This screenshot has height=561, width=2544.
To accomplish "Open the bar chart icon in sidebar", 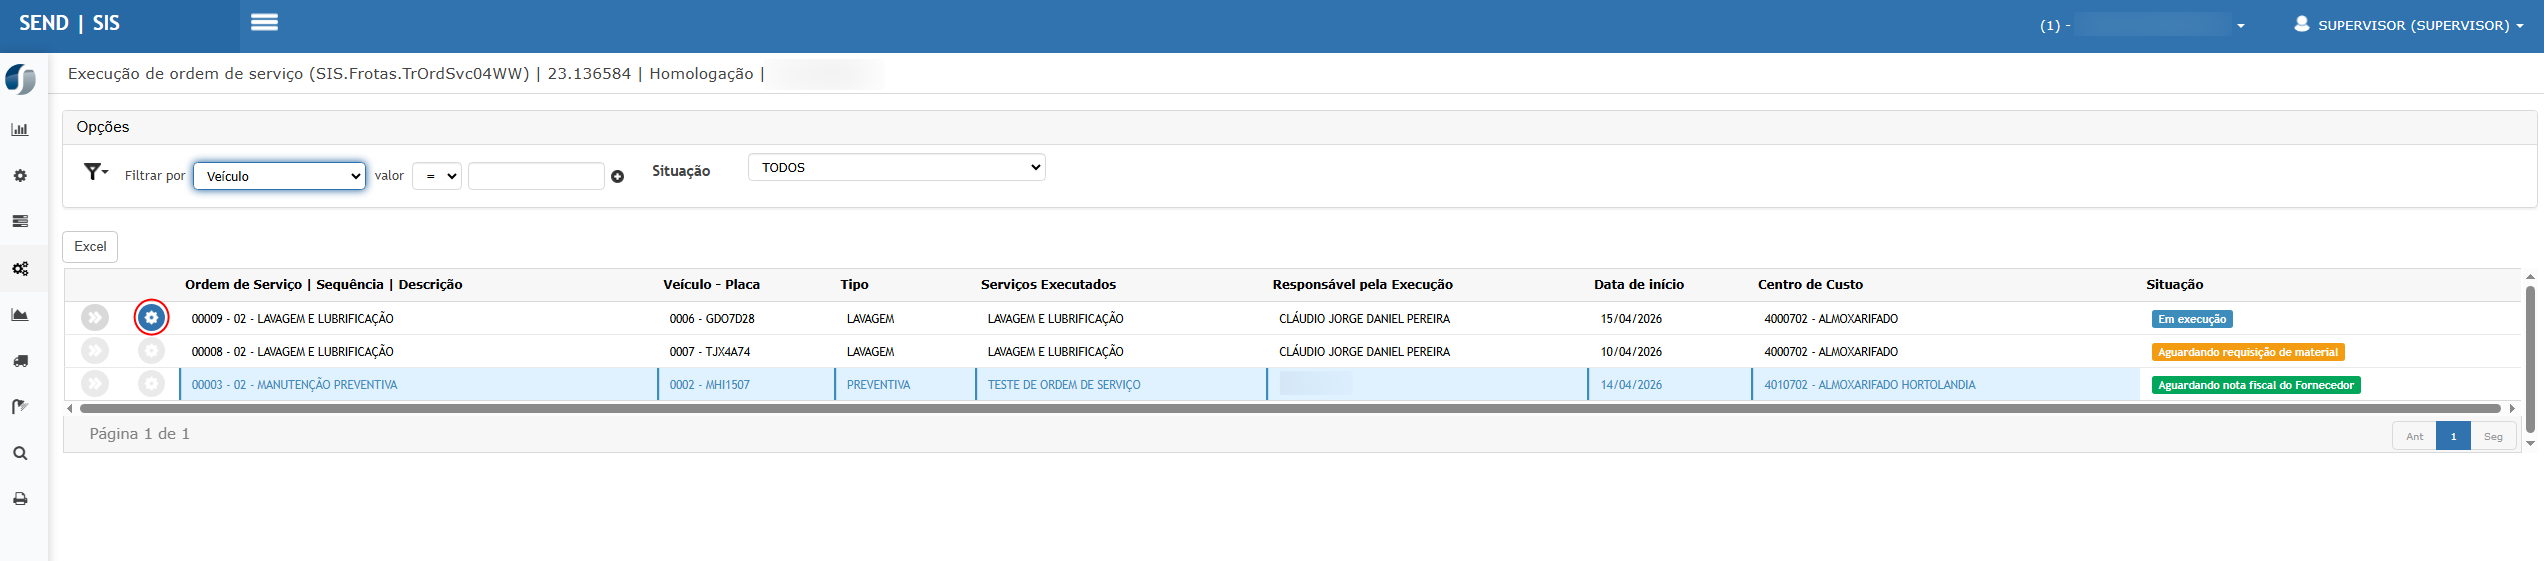I will coord(20,130).
